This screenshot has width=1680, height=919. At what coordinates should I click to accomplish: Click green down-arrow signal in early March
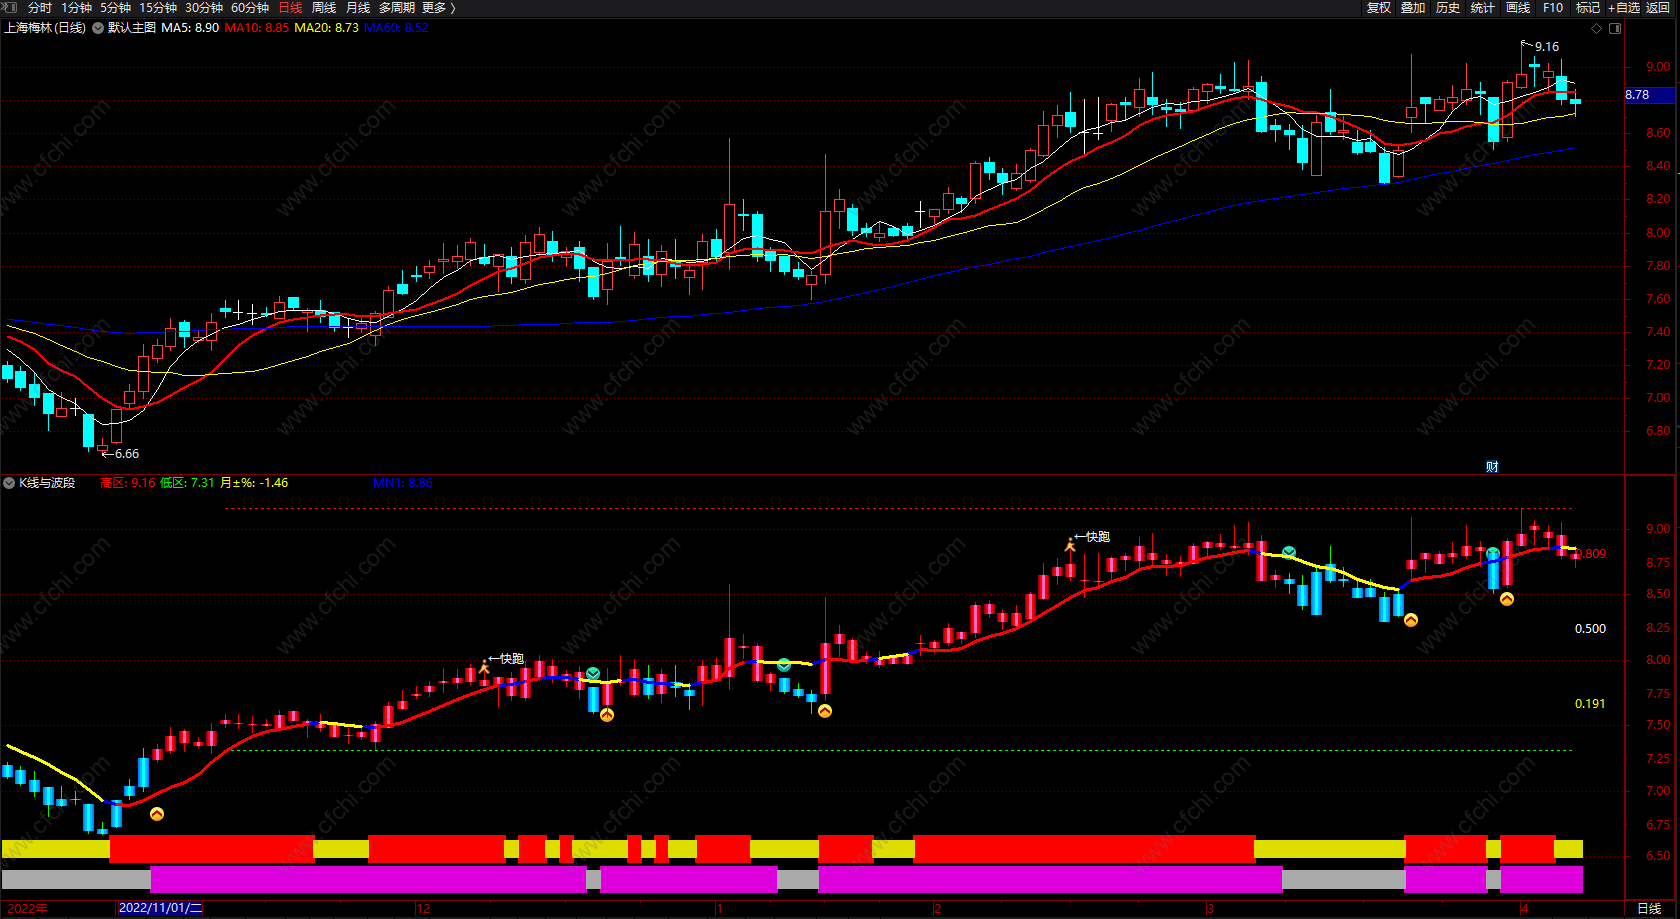coord(1289,552)
